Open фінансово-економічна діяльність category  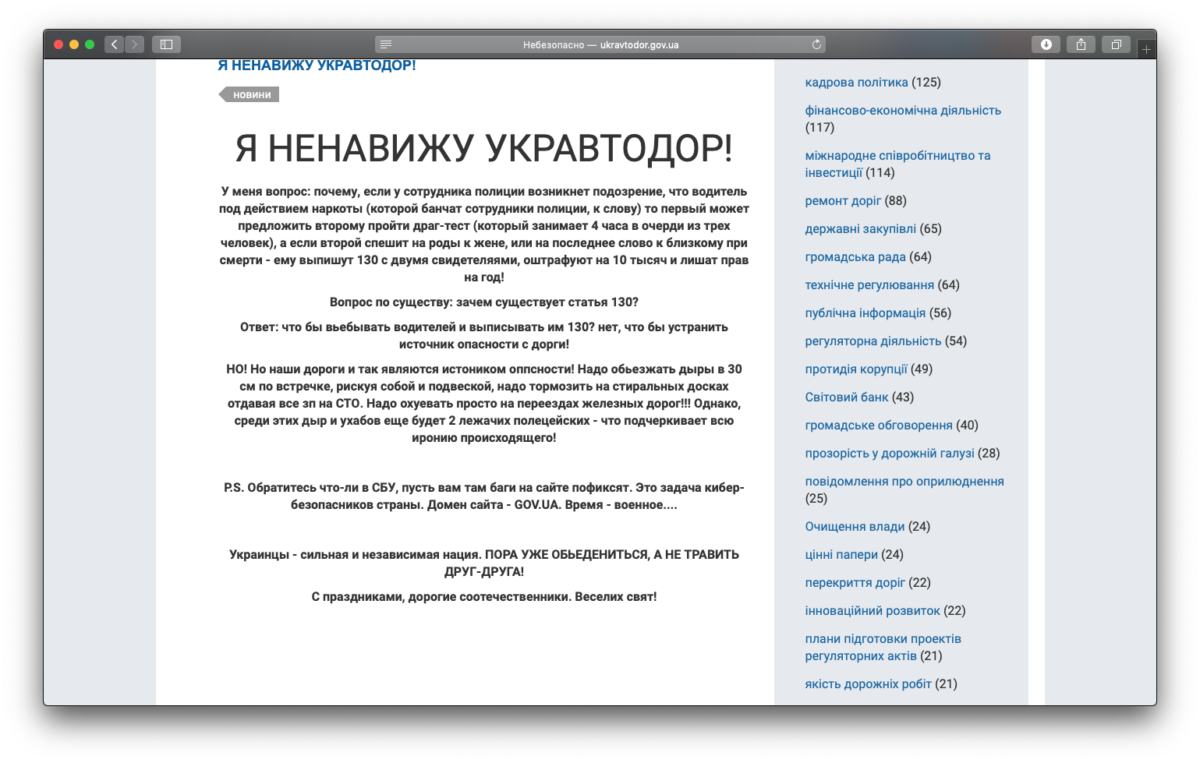tap(903, 110)
